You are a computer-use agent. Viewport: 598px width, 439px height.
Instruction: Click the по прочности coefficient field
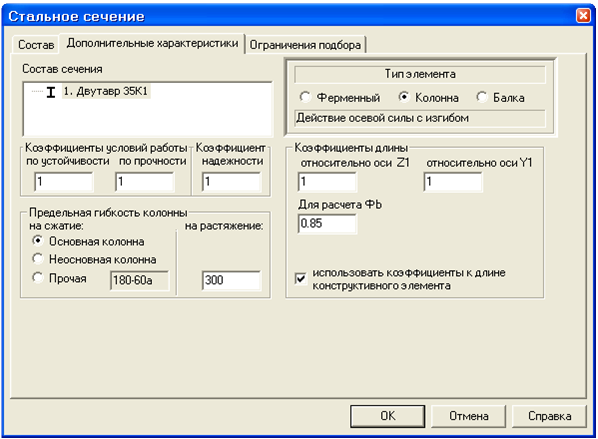pos(145,182)
